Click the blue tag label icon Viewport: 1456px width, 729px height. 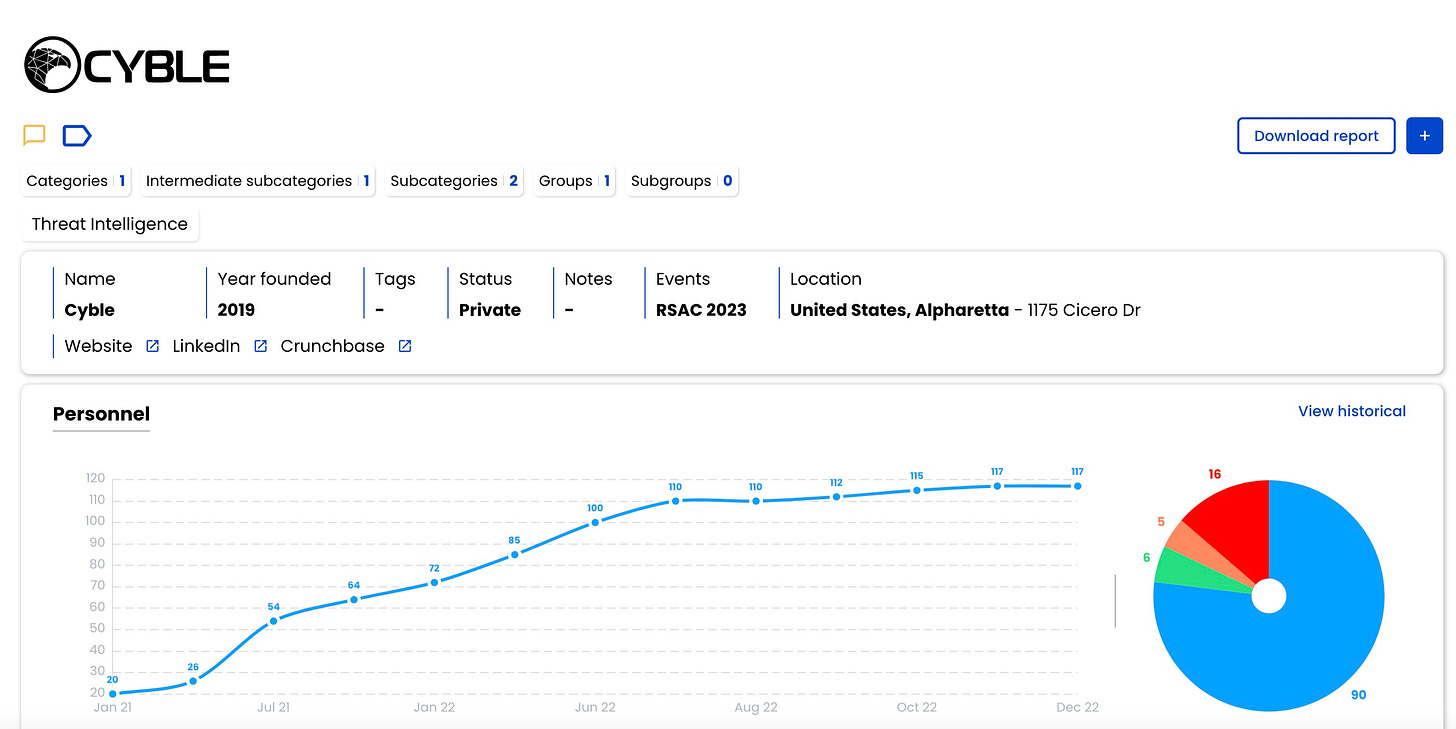tap(77, 135)
